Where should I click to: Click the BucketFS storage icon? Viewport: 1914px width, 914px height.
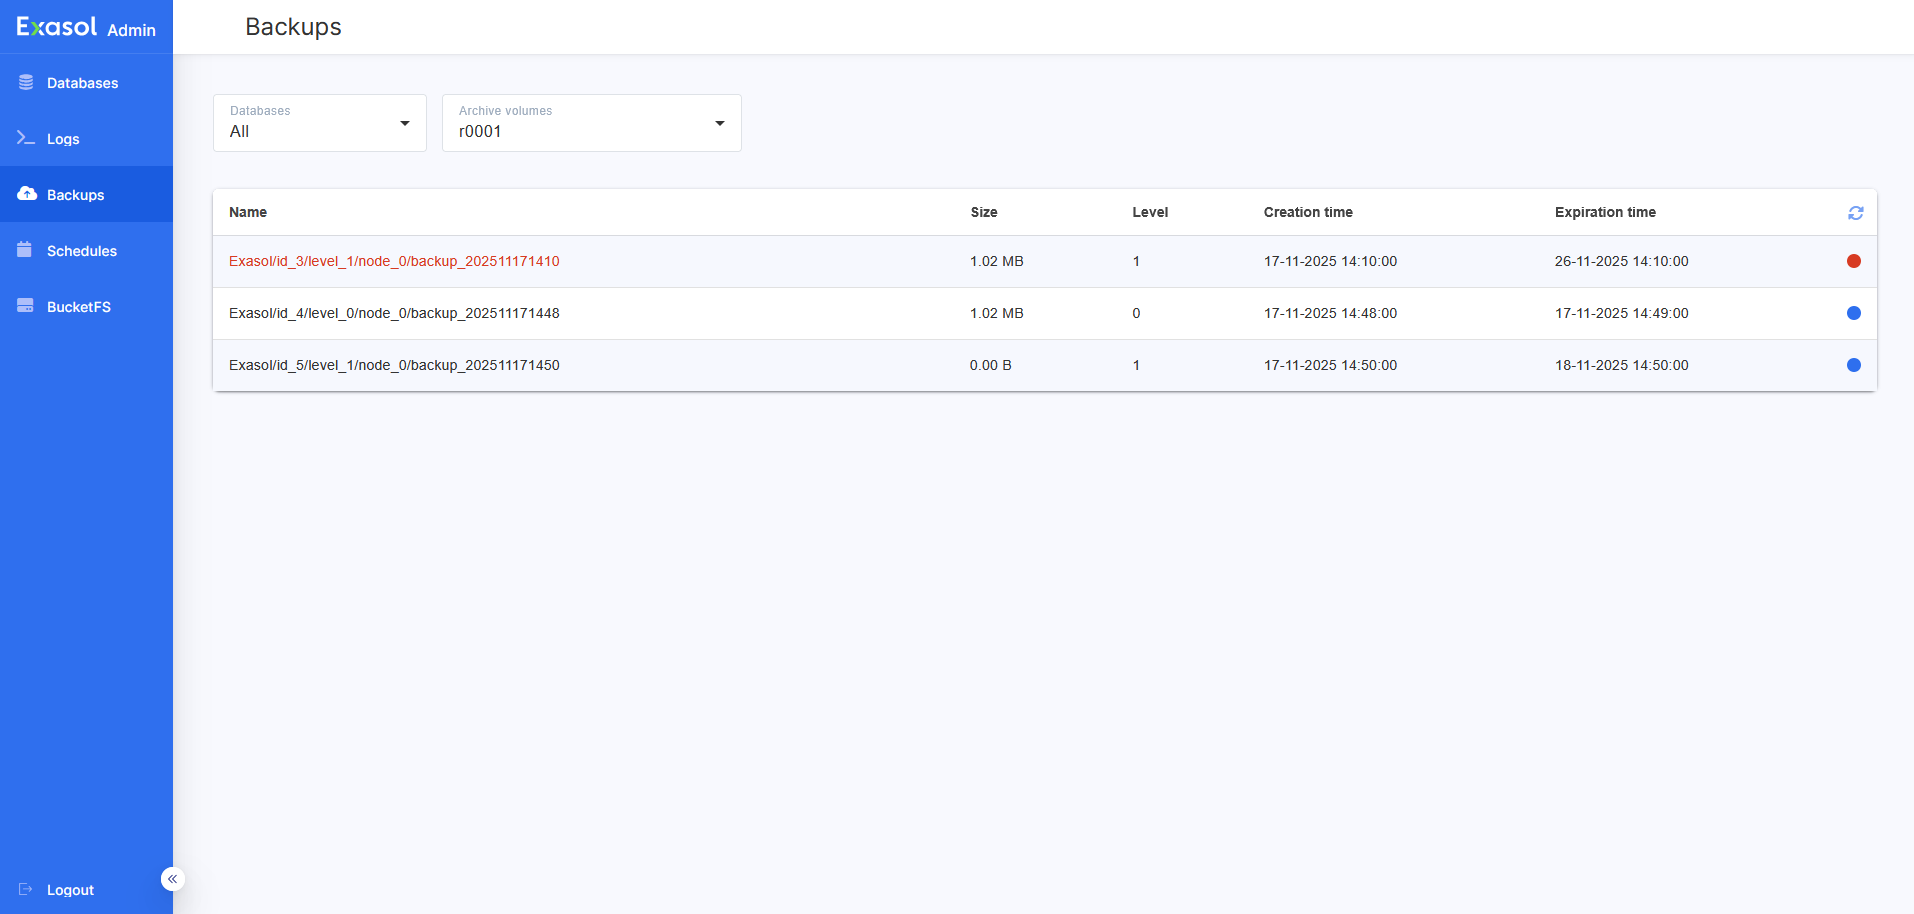pyautogui.click(x=26, y=306)
